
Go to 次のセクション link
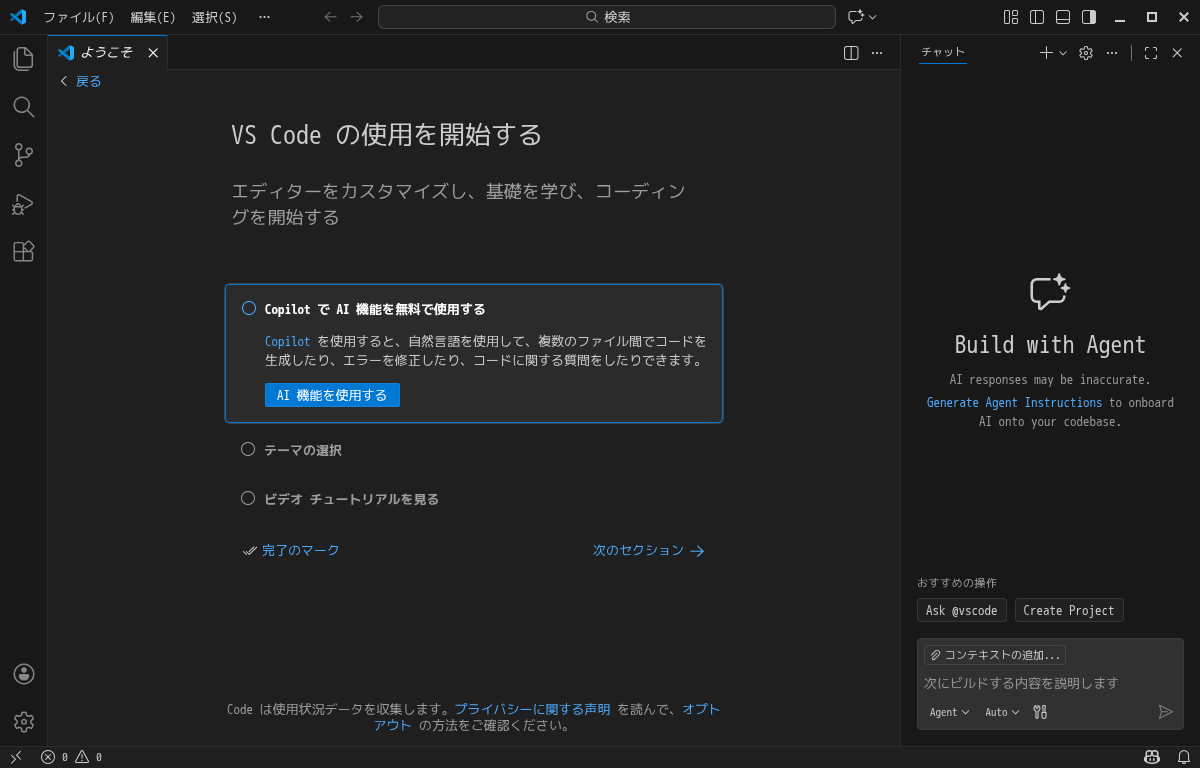(x=649, y=550)
